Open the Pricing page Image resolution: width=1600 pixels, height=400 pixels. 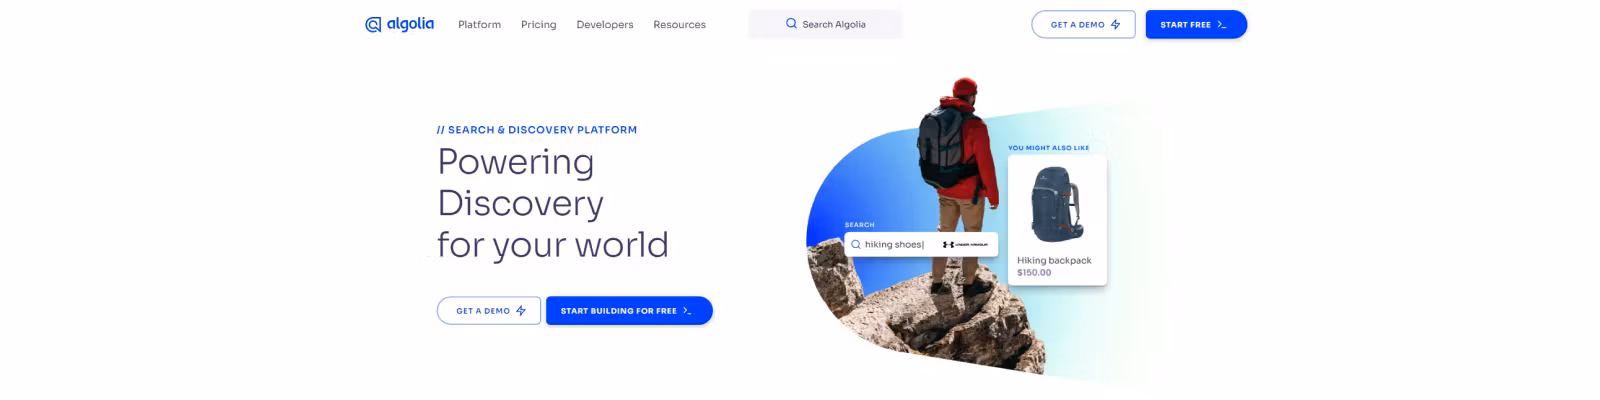point(538,24)
